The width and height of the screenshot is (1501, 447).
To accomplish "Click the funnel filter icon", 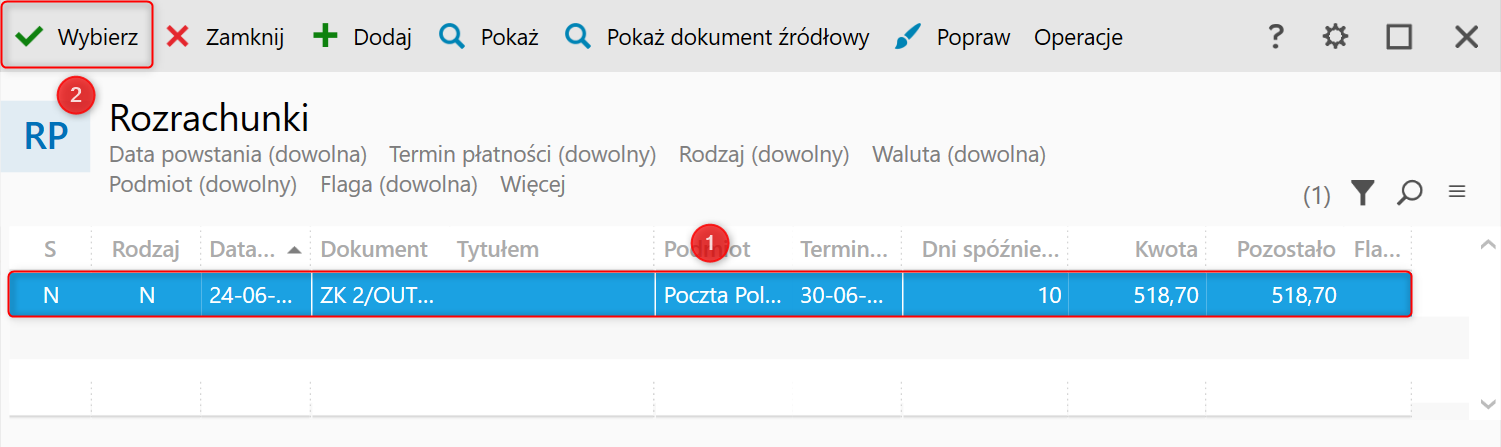I will (1362, 193).
